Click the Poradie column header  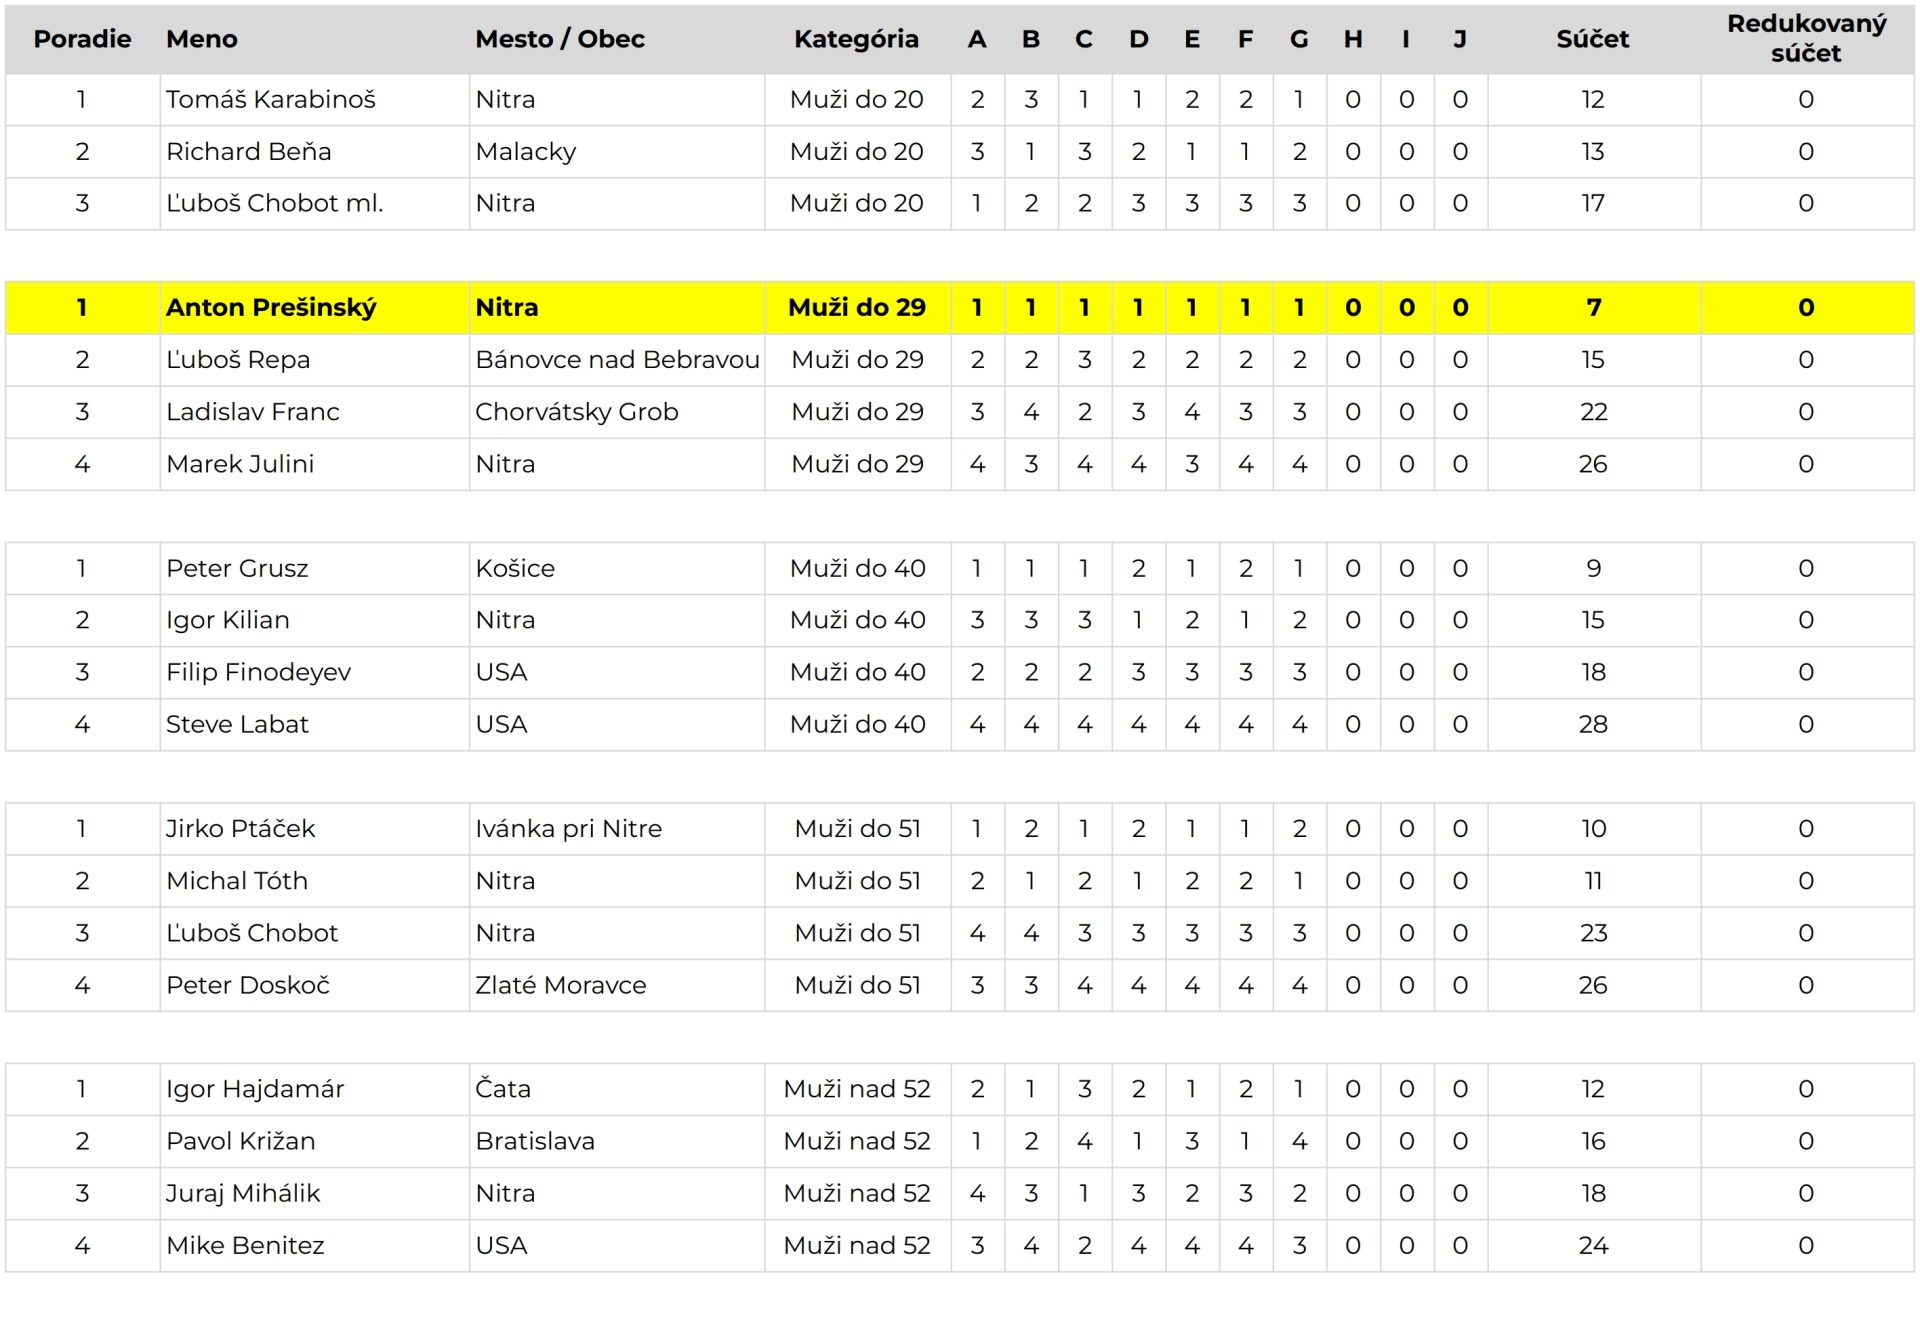click(82, 39)
